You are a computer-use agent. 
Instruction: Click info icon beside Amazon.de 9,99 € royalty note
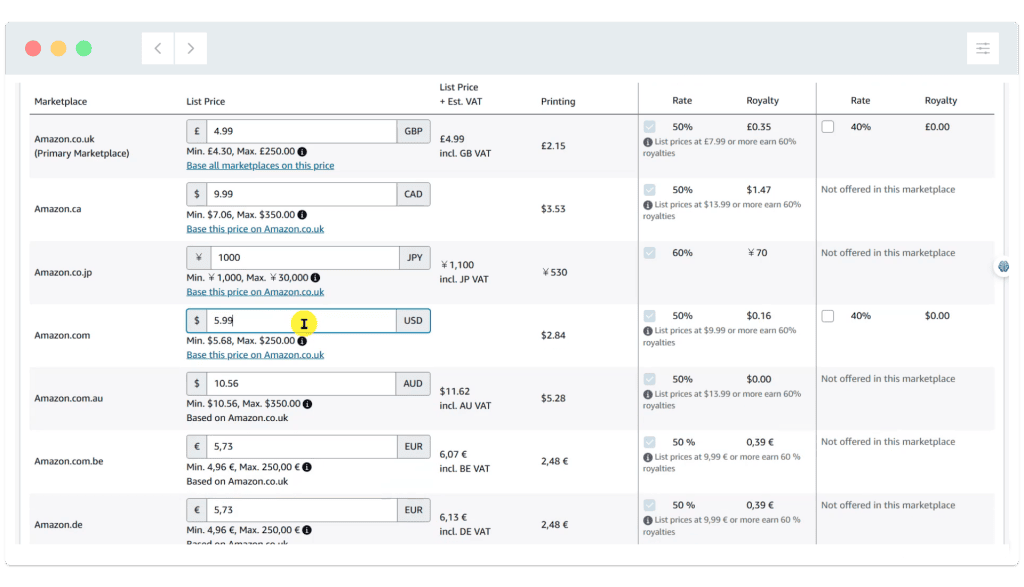point(648,520)
